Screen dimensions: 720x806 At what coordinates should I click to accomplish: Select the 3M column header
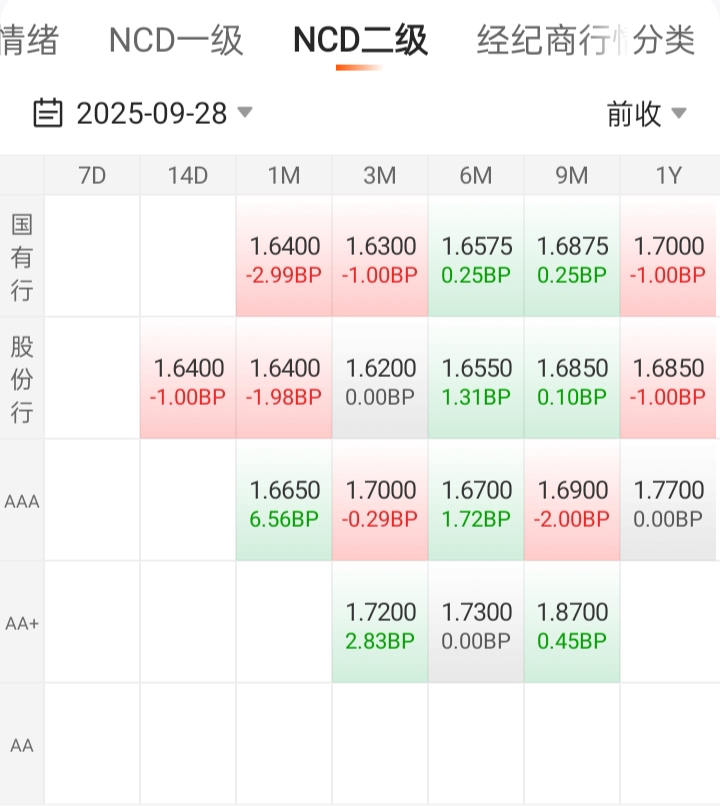coord(380,176)
